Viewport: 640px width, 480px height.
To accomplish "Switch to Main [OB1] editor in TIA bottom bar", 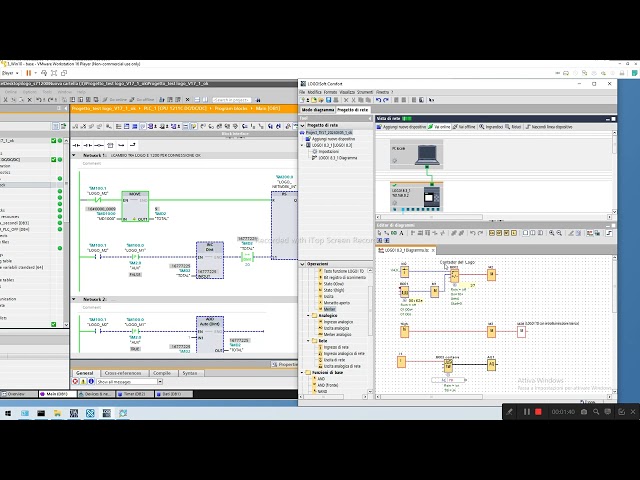I will coord(57,394).
